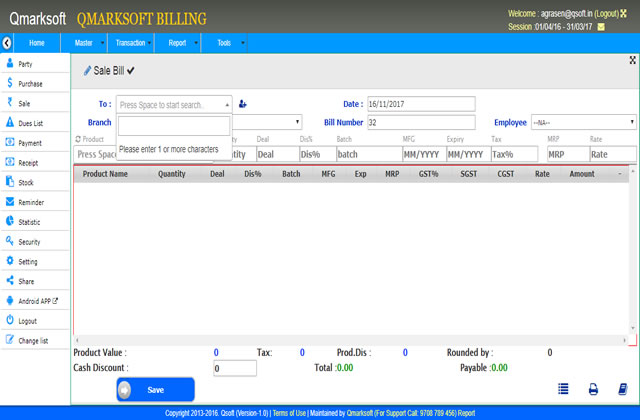Click the Deal input field

(278, 154)
